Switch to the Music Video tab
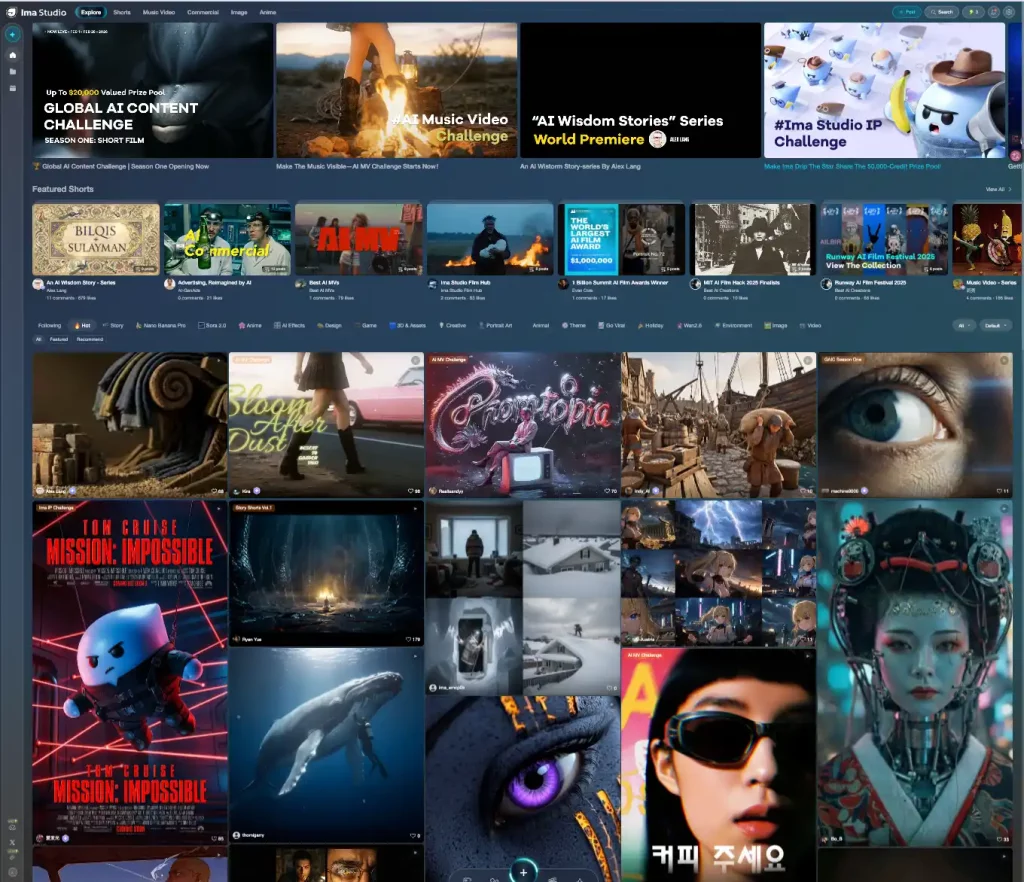This screenshot has width=1024, height=882. click(159, 12)
